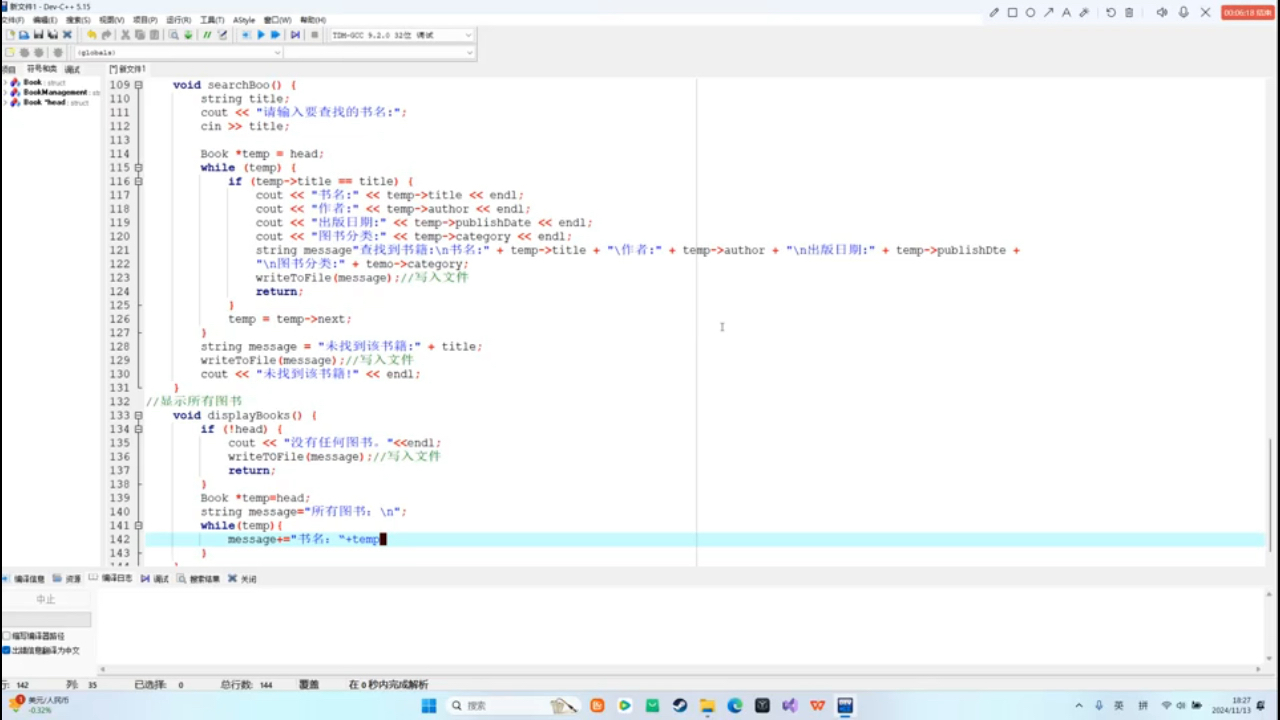Image resolution: width=1280 pixels, height=720 pixels.
Task: Toggle the shorten compiler paths checkbox
Action: tap(6, 636)
